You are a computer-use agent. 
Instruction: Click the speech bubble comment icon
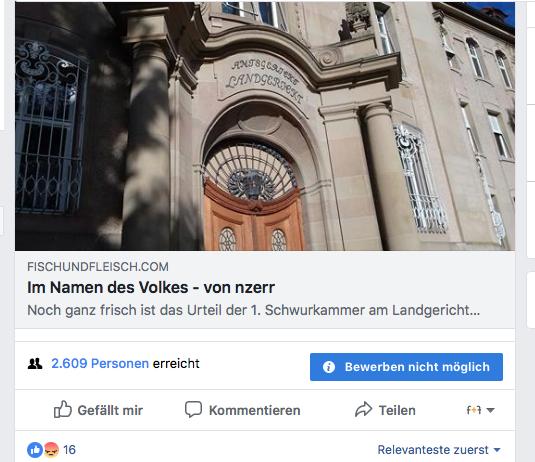click(193, 409)
